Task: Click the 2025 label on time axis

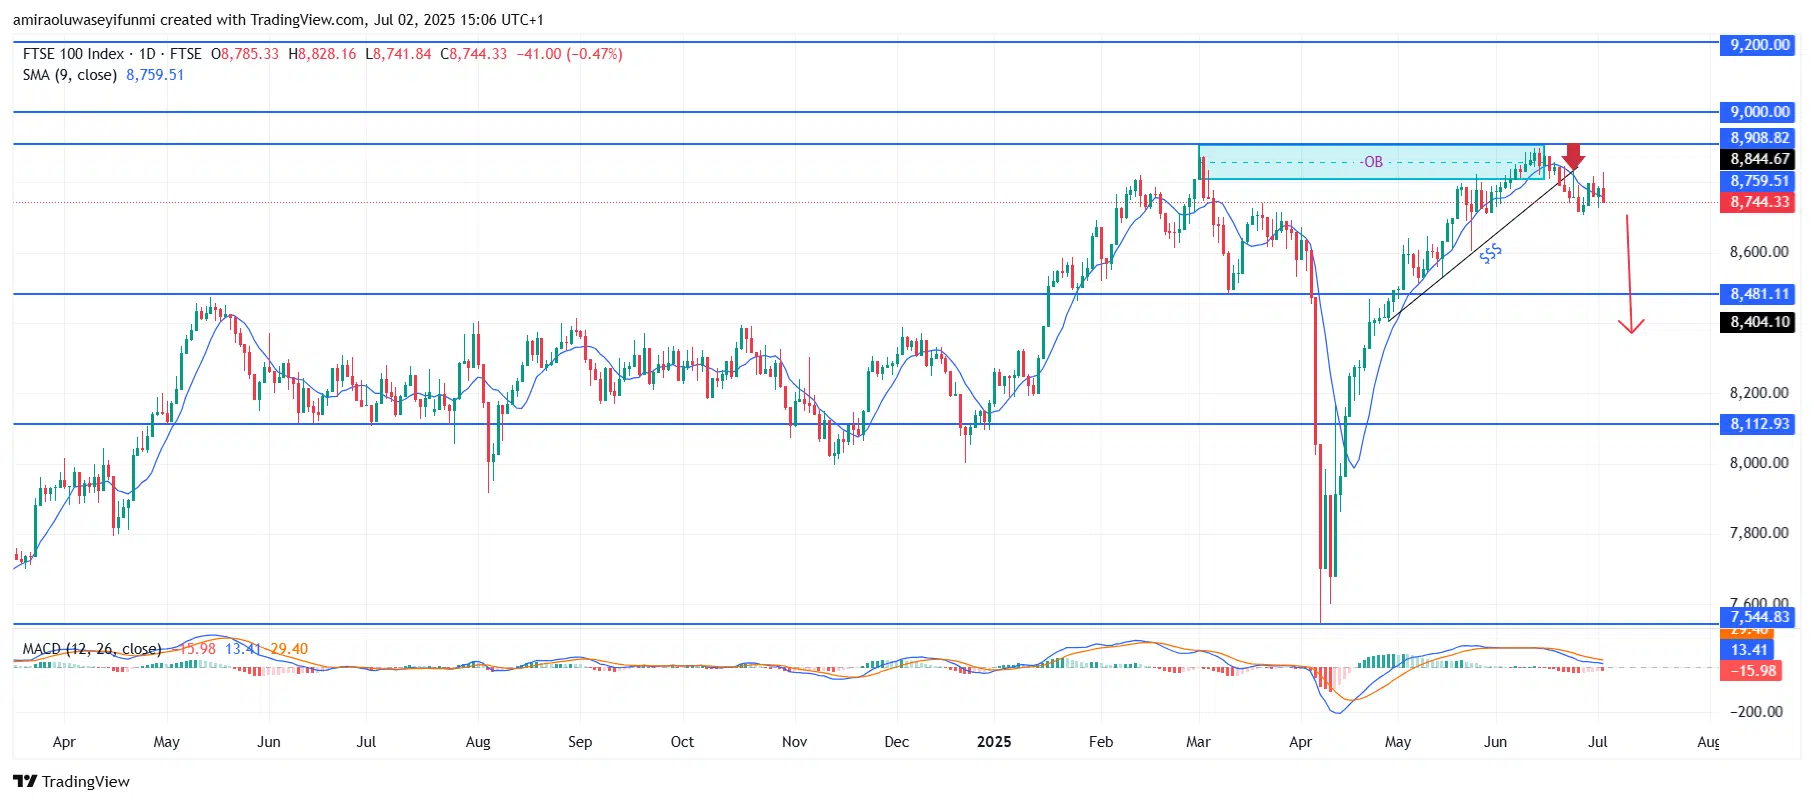Action: tap(993, 742)
